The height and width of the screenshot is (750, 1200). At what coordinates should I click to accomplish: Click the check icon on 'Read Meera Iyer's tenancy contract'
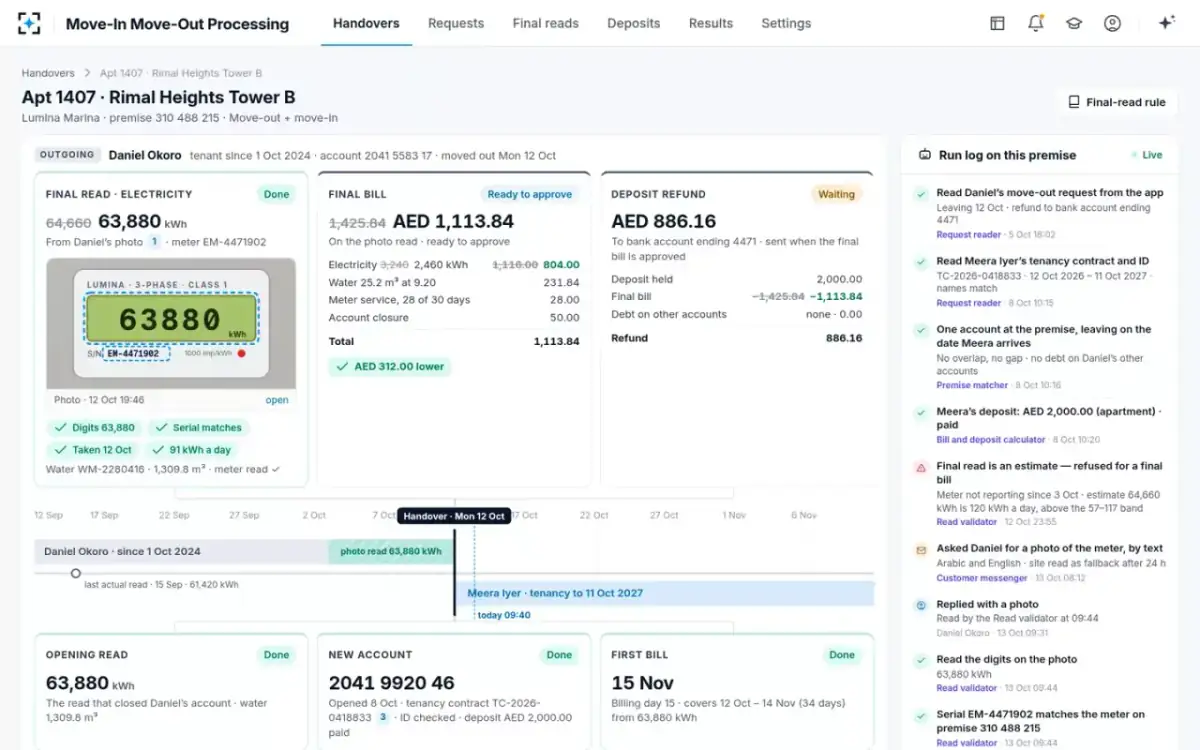pyautogui.click(x=921, y=262)
